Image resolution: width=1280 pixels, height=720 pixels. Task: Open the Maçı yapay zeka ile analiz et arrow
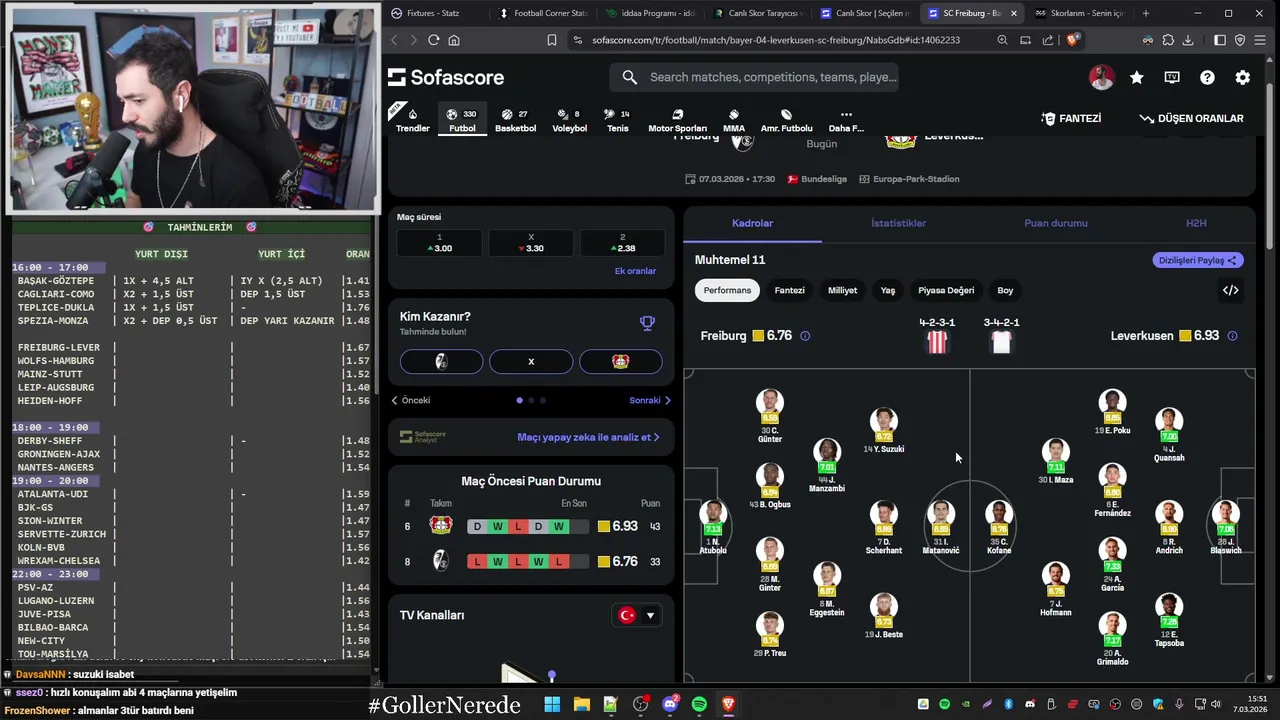tap(655, 437)
